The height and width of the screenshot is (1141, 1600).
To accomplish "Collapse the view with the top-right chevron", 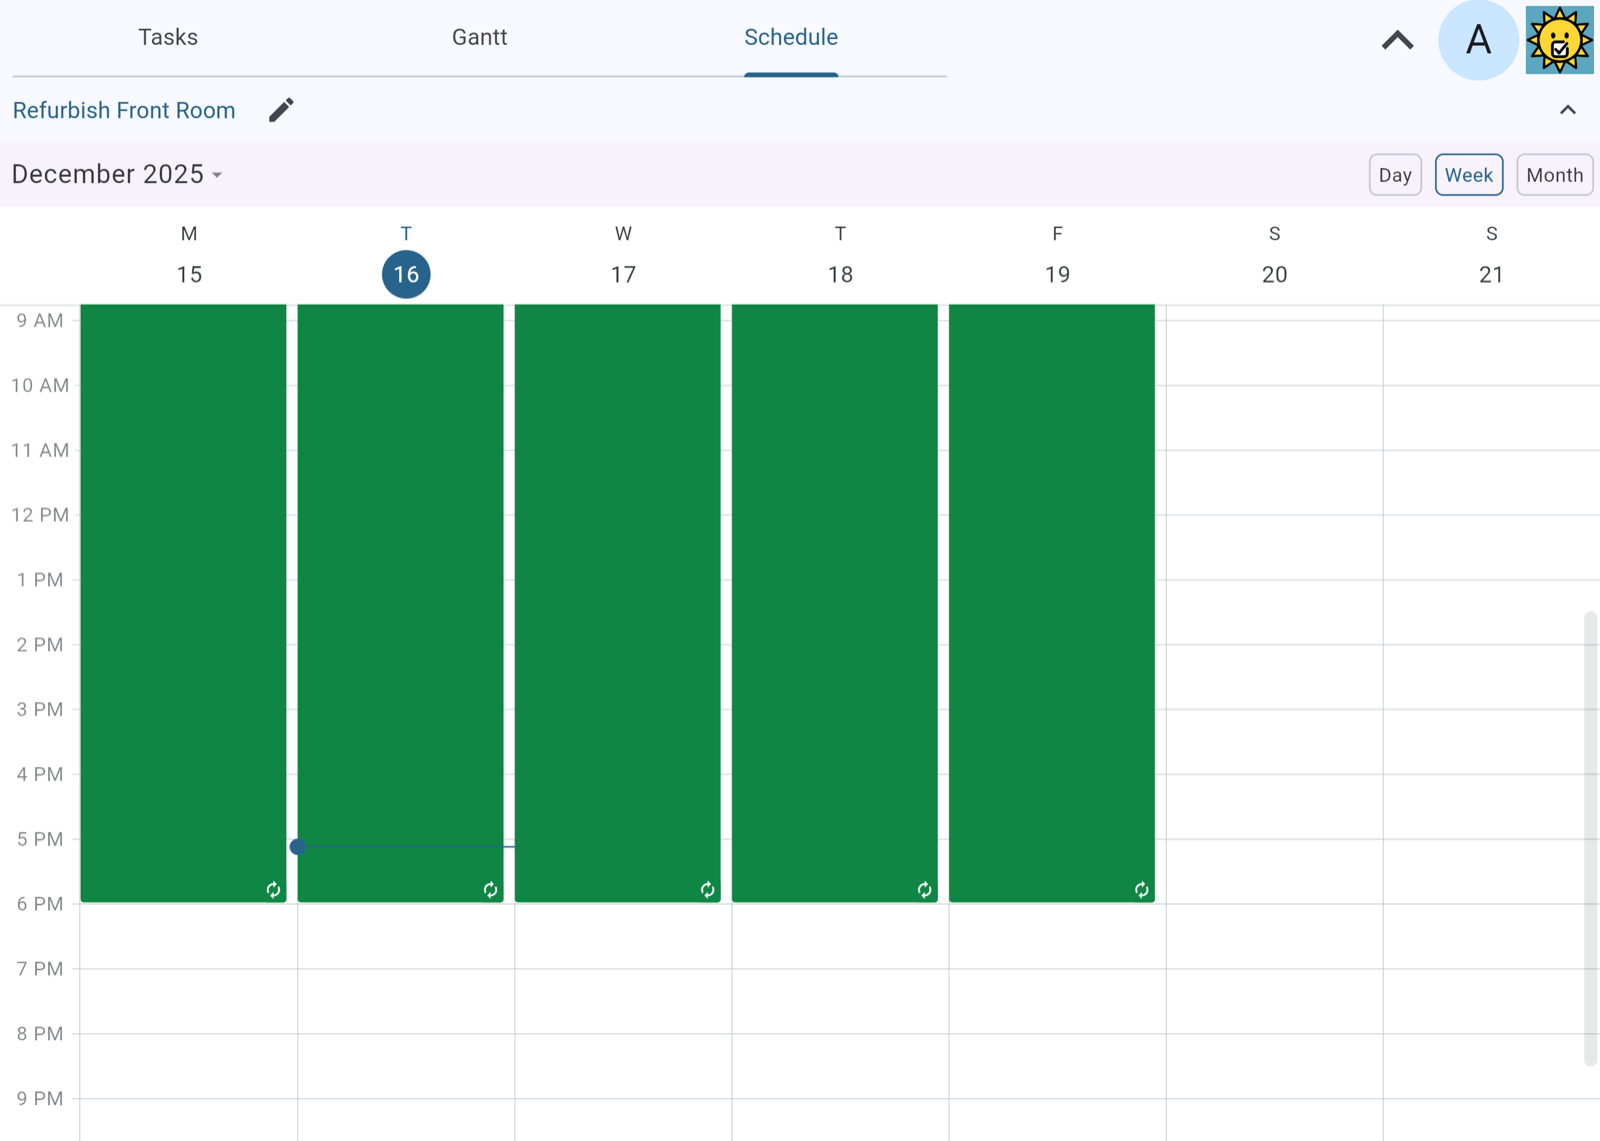I will (1397, 41).
